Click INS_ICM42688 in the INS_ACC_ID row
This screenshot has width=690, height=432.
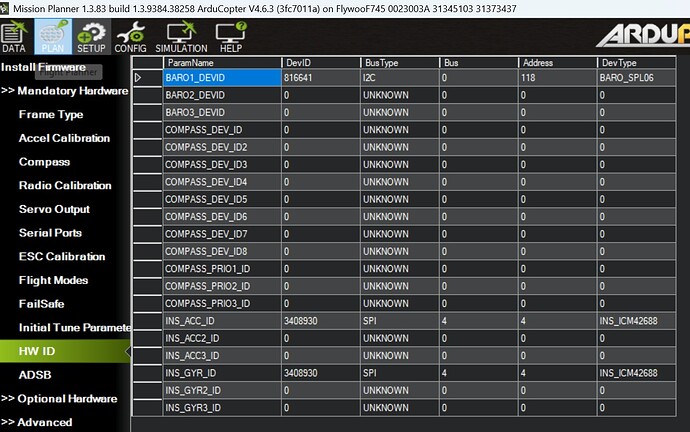tap(636, 321)
